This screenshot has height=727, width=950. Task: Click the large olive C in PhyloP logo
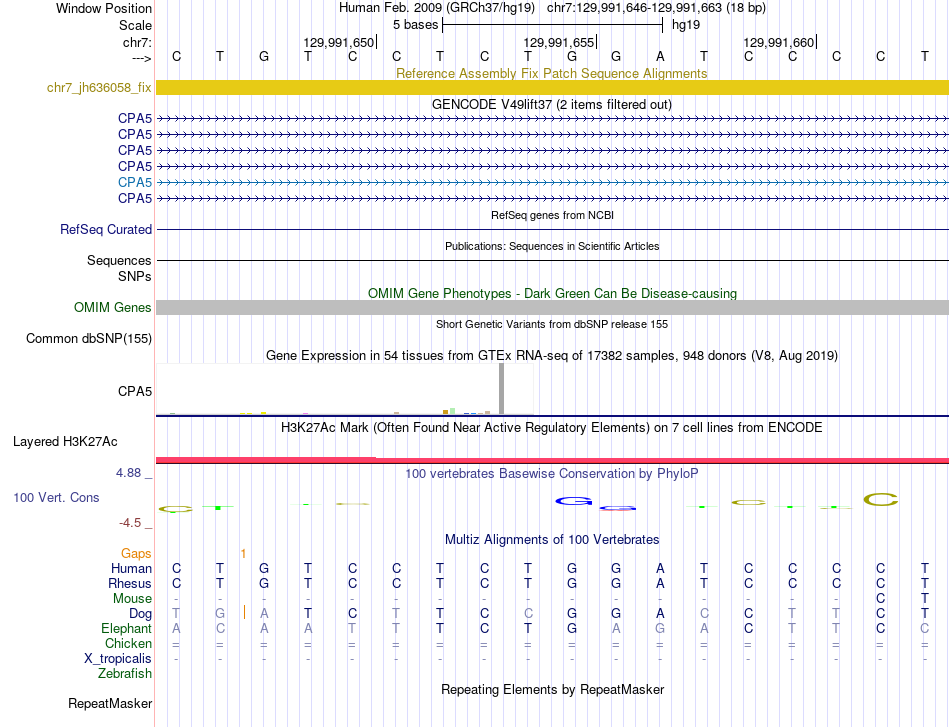(880, 500)
